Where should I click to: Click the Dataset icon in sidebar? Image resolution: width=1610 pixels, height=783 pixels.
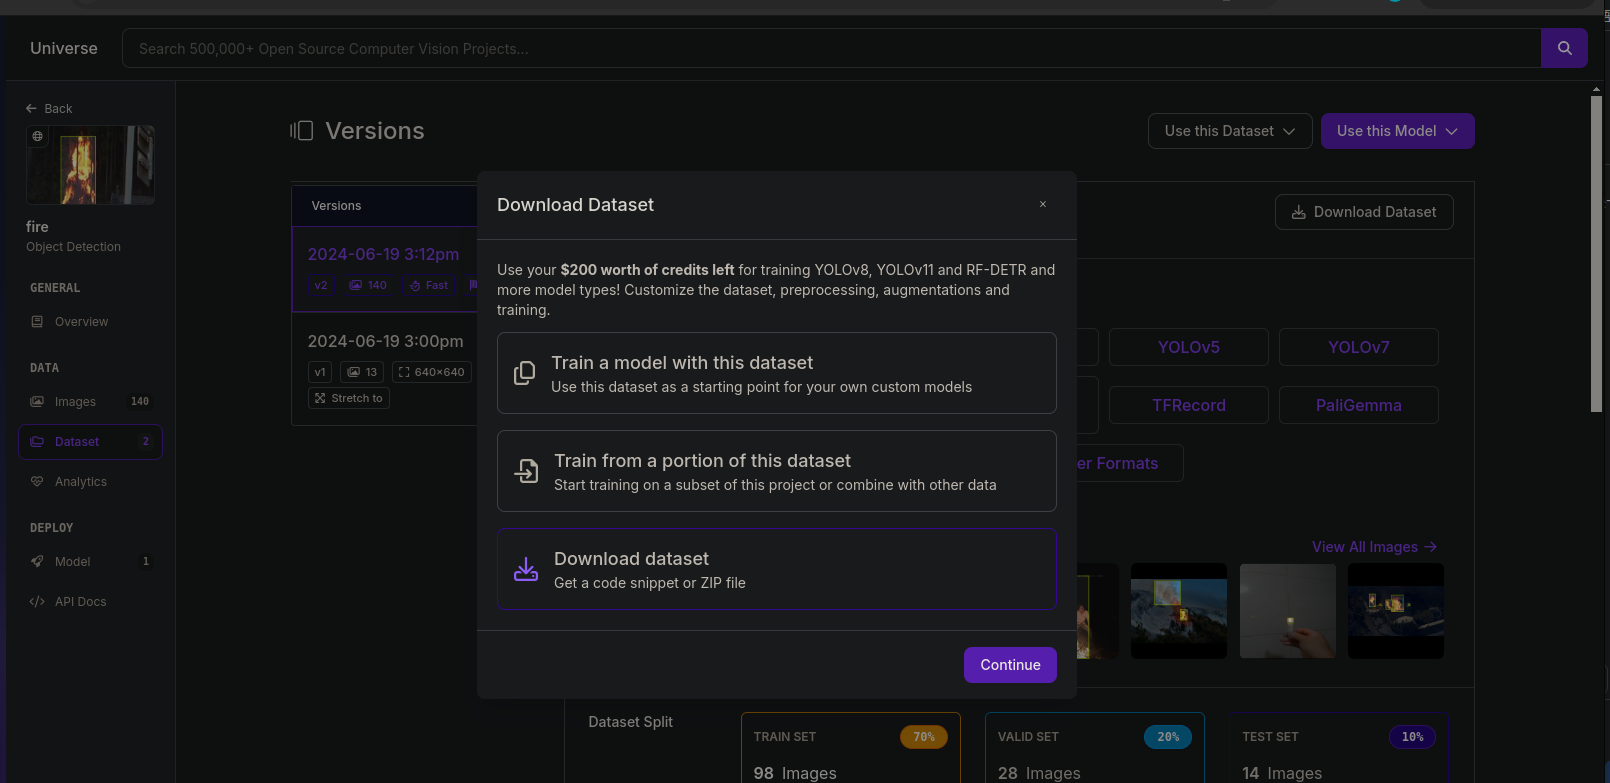coord(37,442)
